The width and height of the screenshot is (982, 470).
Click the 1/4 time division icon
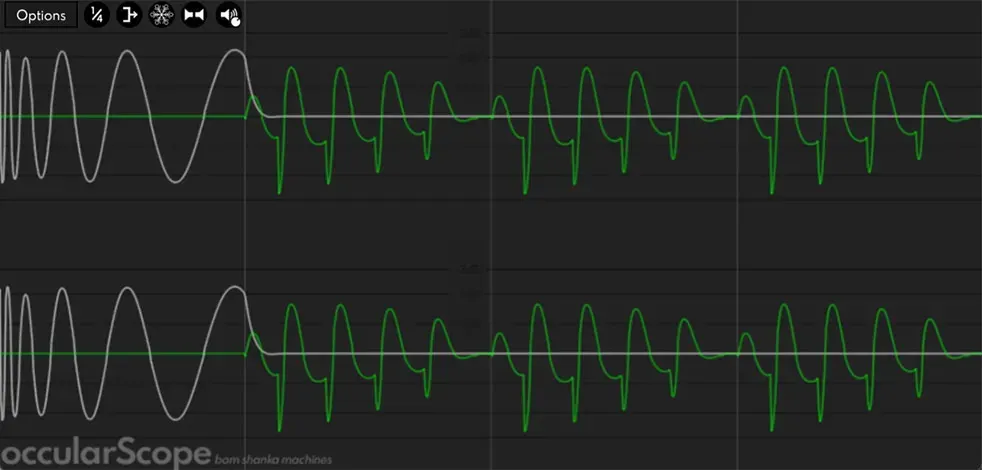tap(96, 15)
